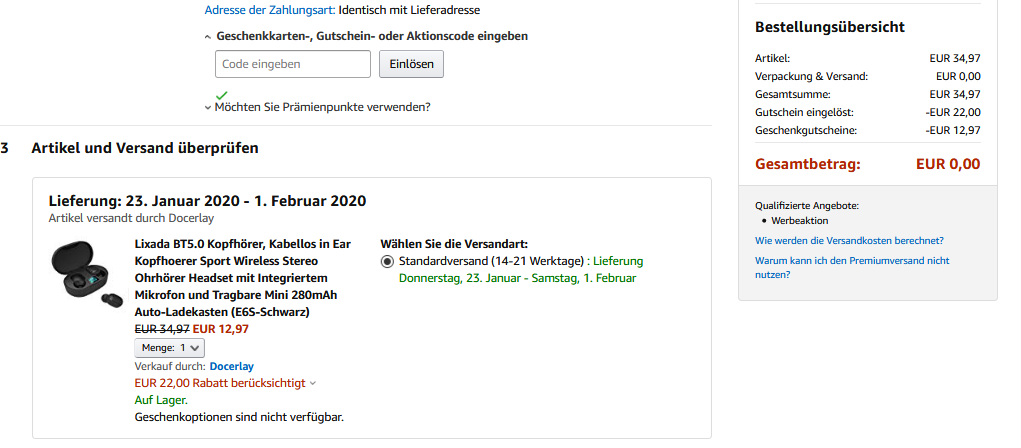Click the green checkmark icon below the code field

221,95
